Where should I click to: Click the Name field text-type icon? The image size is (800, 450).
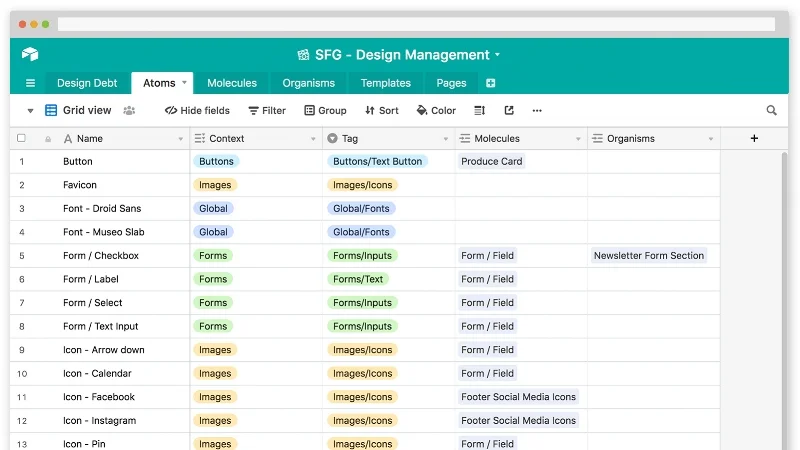click(68, 139)
